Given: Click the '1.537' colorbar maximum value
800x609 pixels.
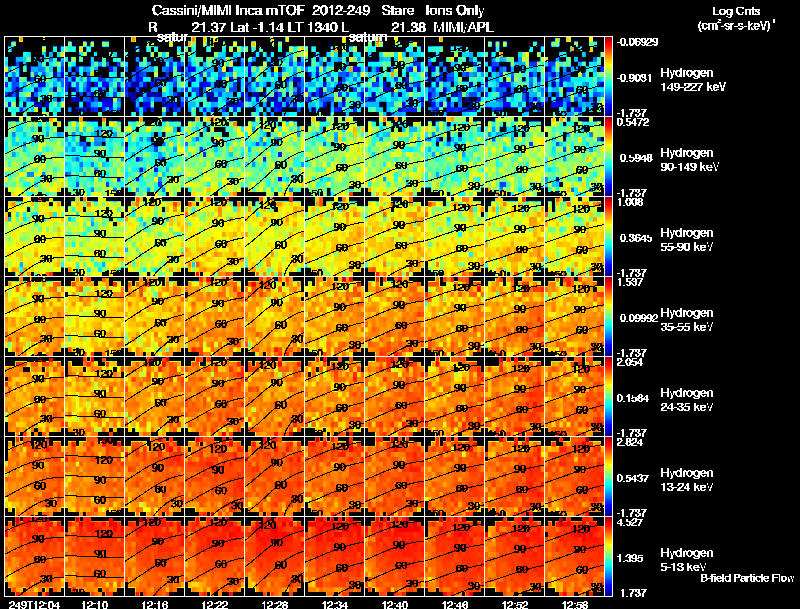Looking at the screenshot, I should [x=630, y=282].
